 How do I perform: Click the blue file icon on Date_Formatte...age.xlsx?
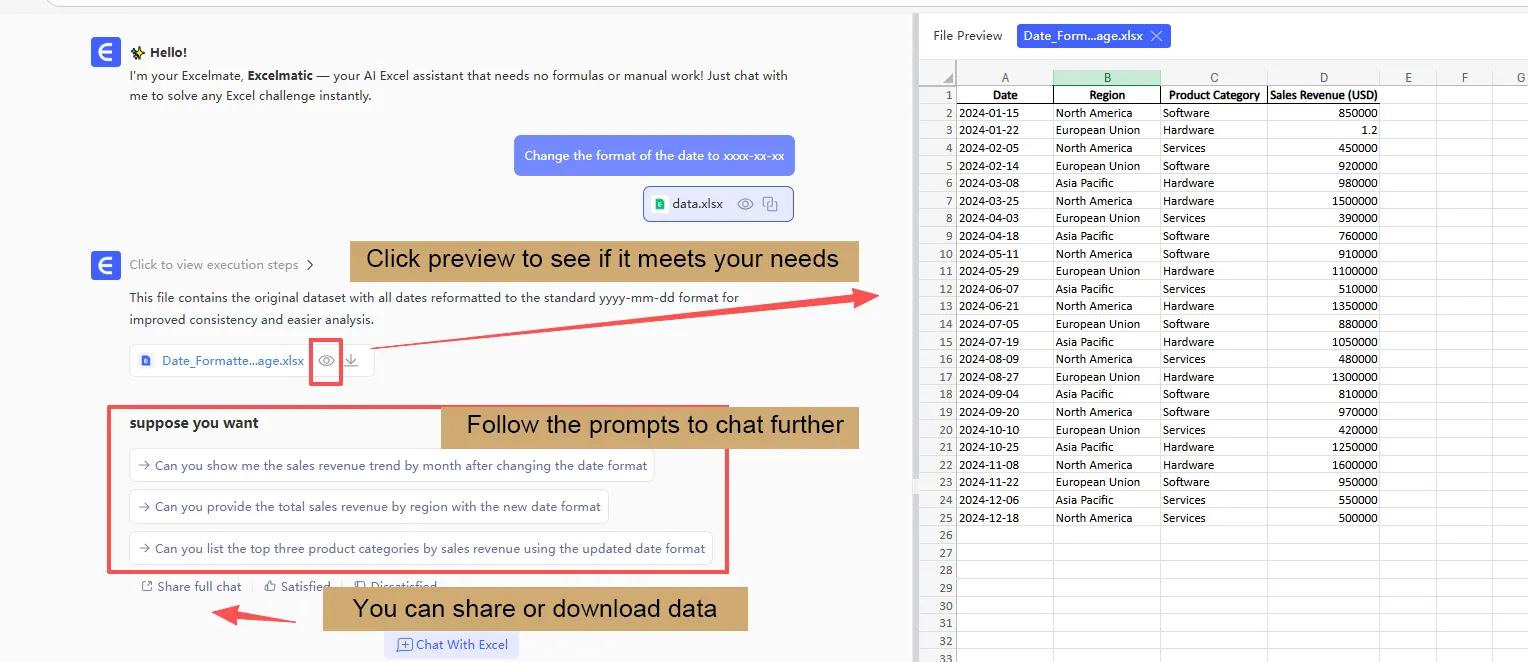click(x=148, y=361)
